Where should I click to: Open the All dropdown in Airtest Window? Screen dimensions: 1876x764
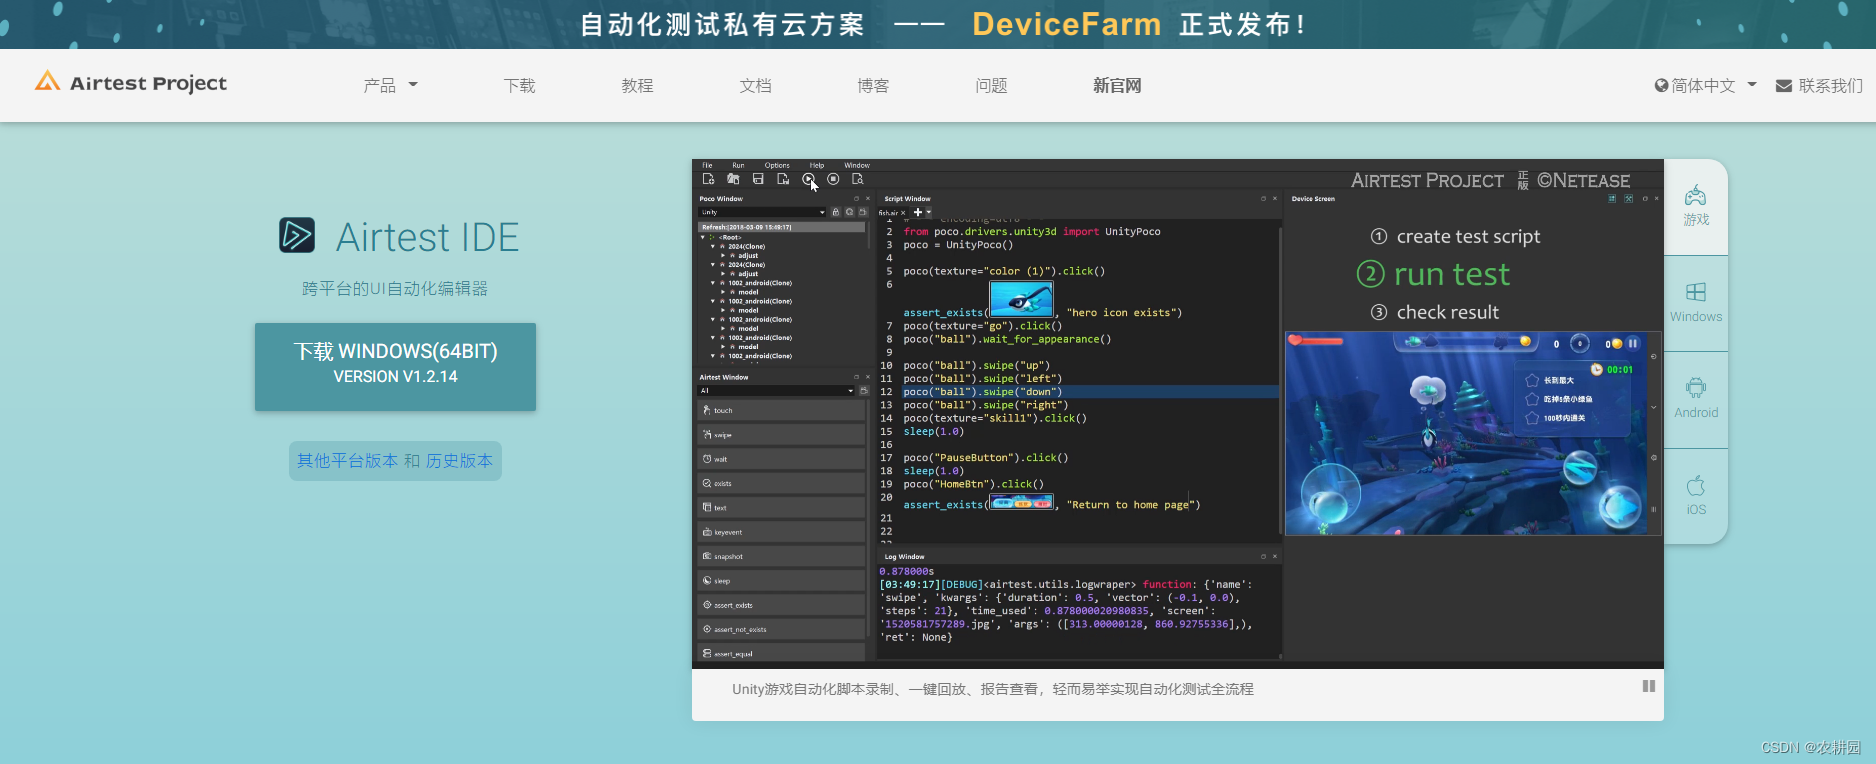coord(776,391)
